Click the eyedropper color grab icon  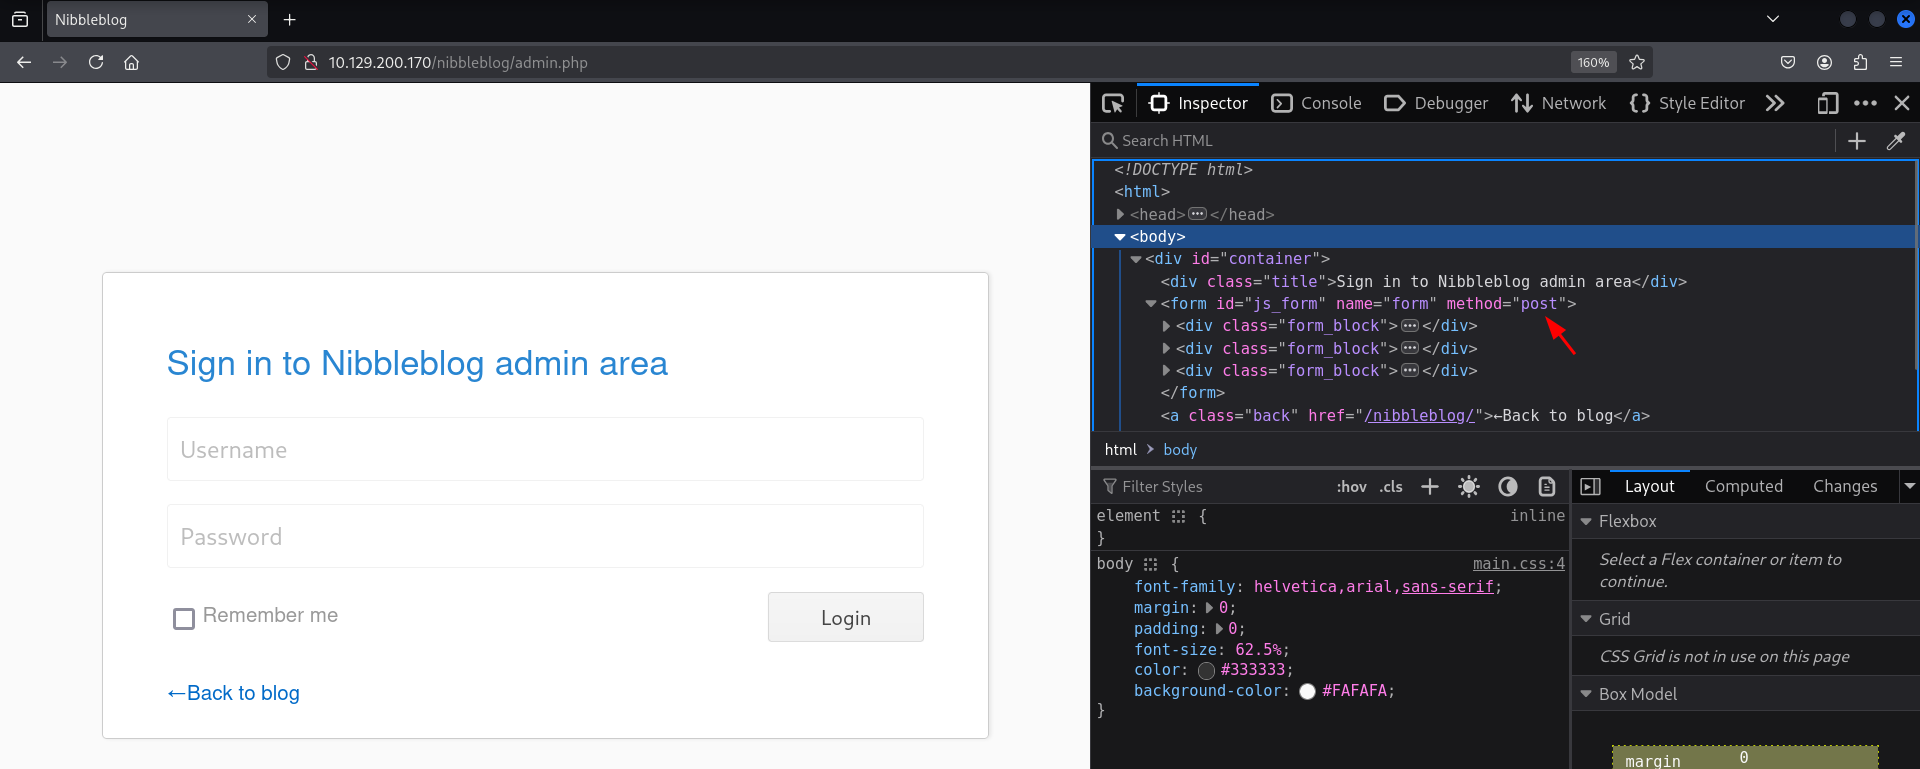[x=1895, y=141]
